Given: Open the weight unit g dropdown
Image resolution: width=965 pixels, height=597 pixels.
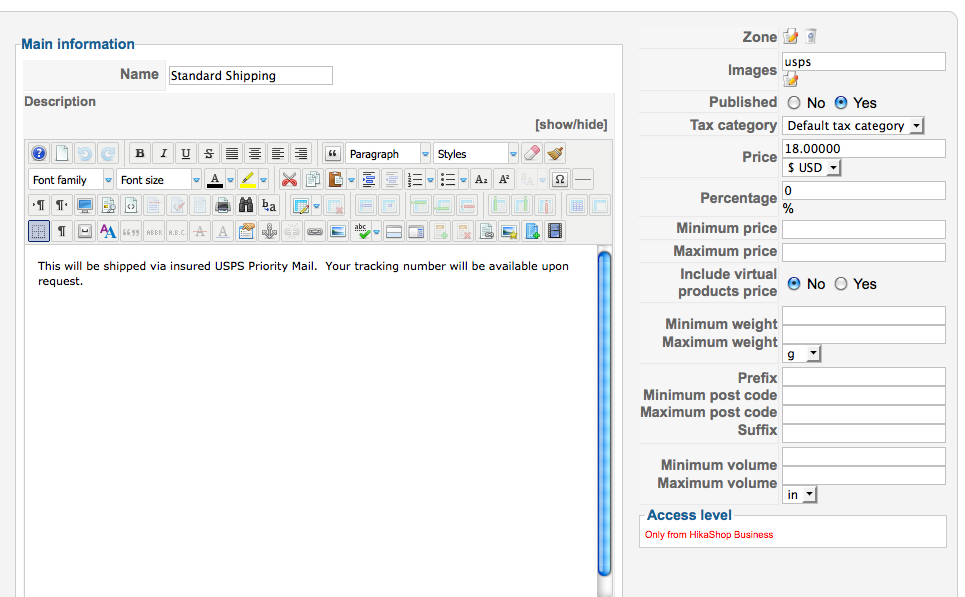Looking at the screenshot, I should tap(802, 354).
